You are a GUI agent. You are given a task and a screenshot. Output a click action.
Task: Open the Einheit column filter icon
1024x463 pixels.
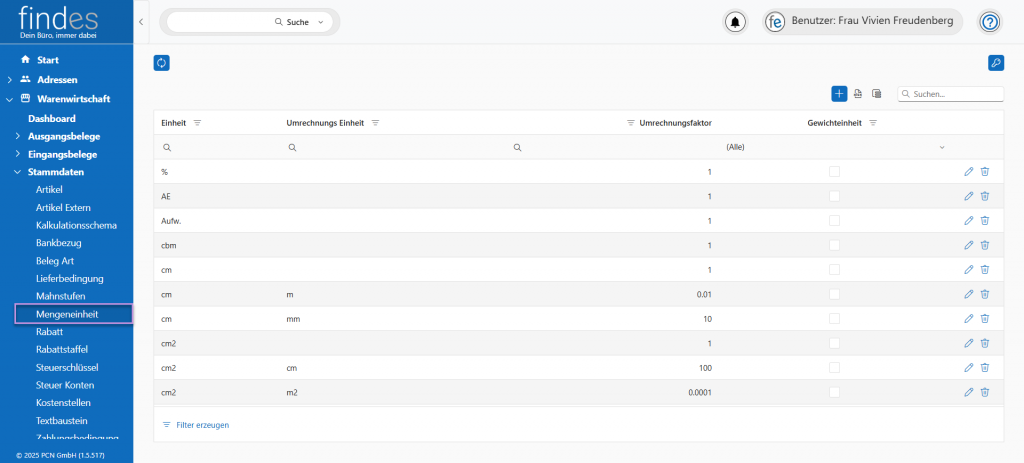point(197,123)
